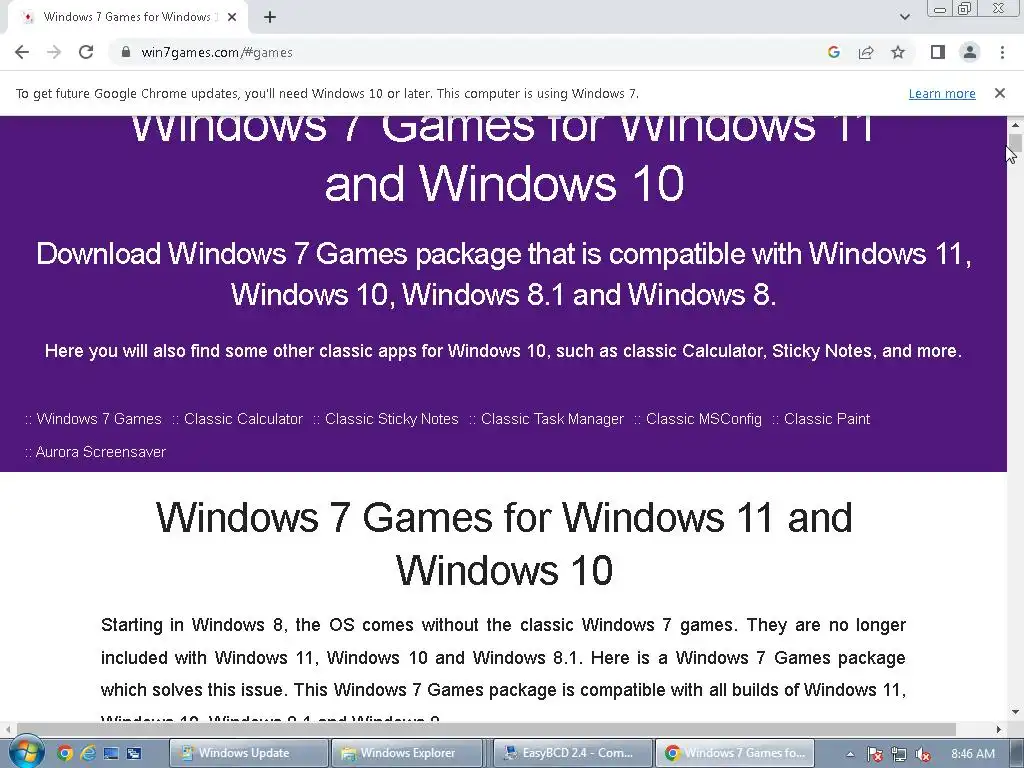
Task: Click the paragraph starting 'Starting in Windows 8'
Action: pos(503,671)
